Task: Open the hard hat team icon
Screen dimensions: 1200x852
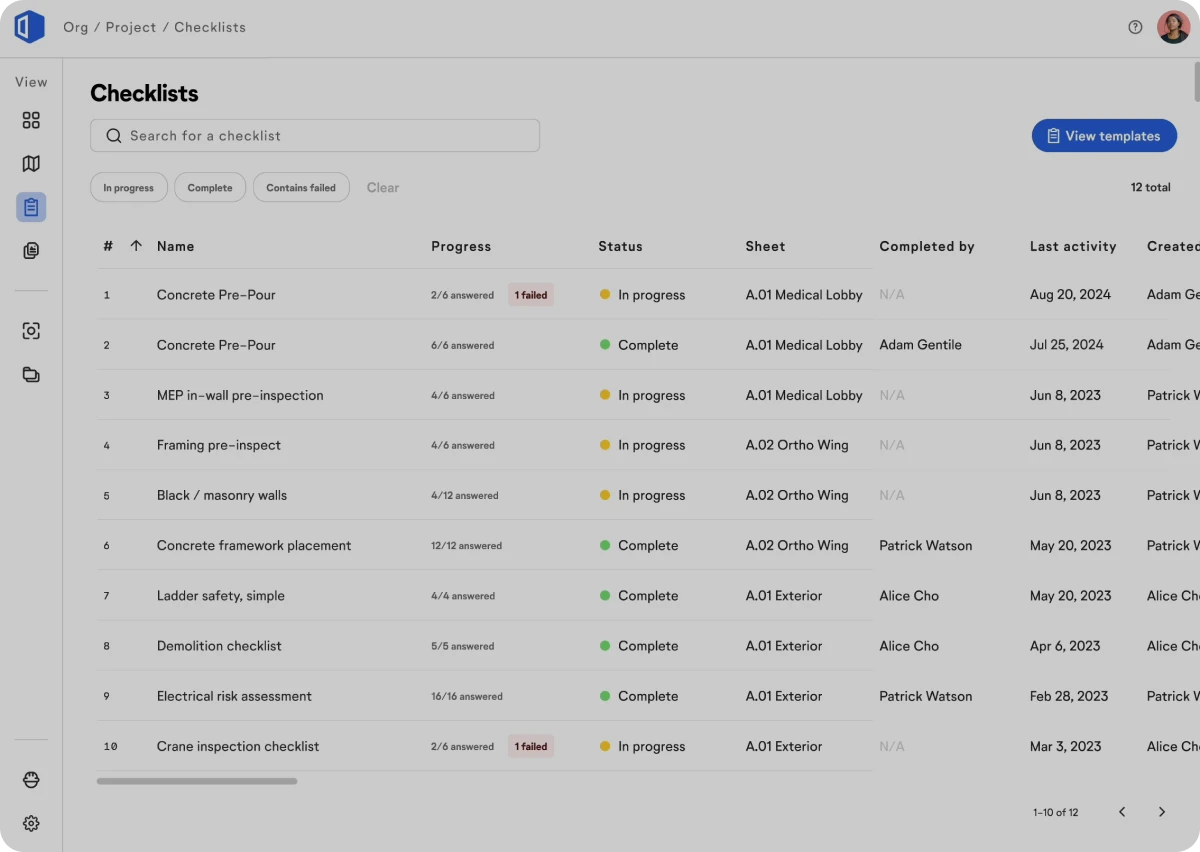Action: tap(31, 780)
